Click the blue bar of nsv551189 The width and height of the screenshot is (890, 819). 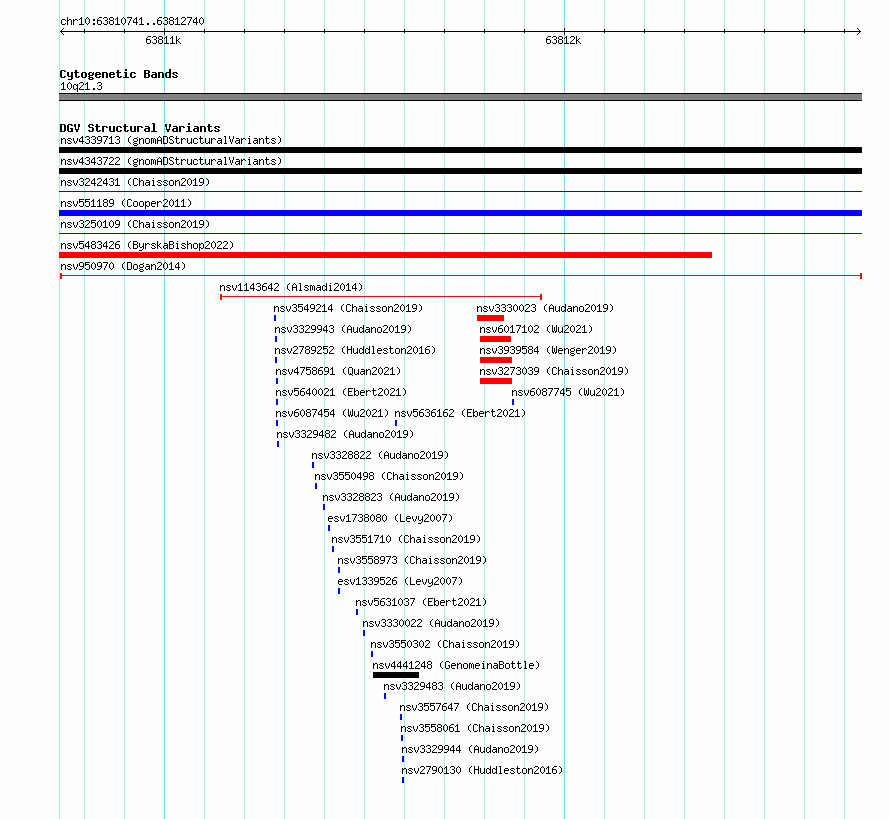tap(460, 213)
